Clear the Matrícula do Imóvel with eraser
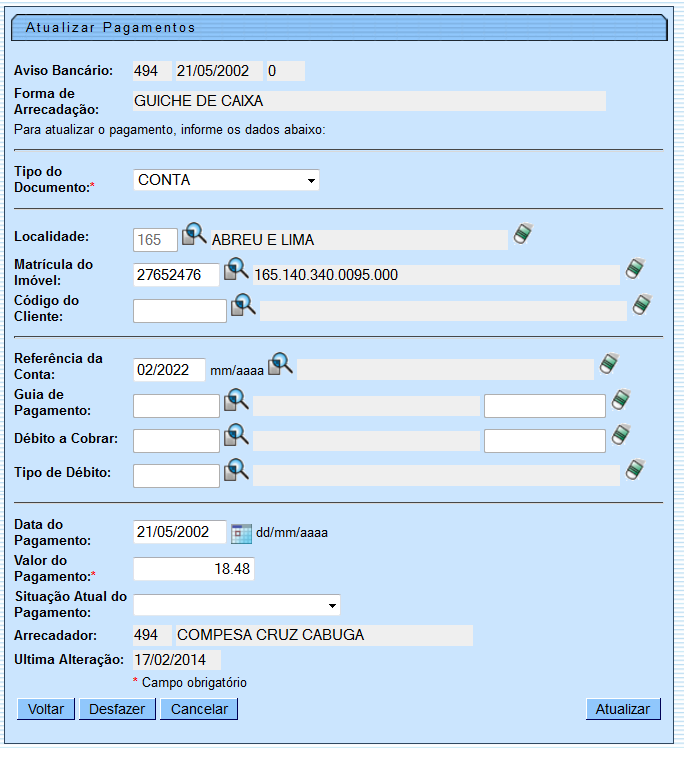This screenshot has height=761, width=684. [x=635, y=269]
